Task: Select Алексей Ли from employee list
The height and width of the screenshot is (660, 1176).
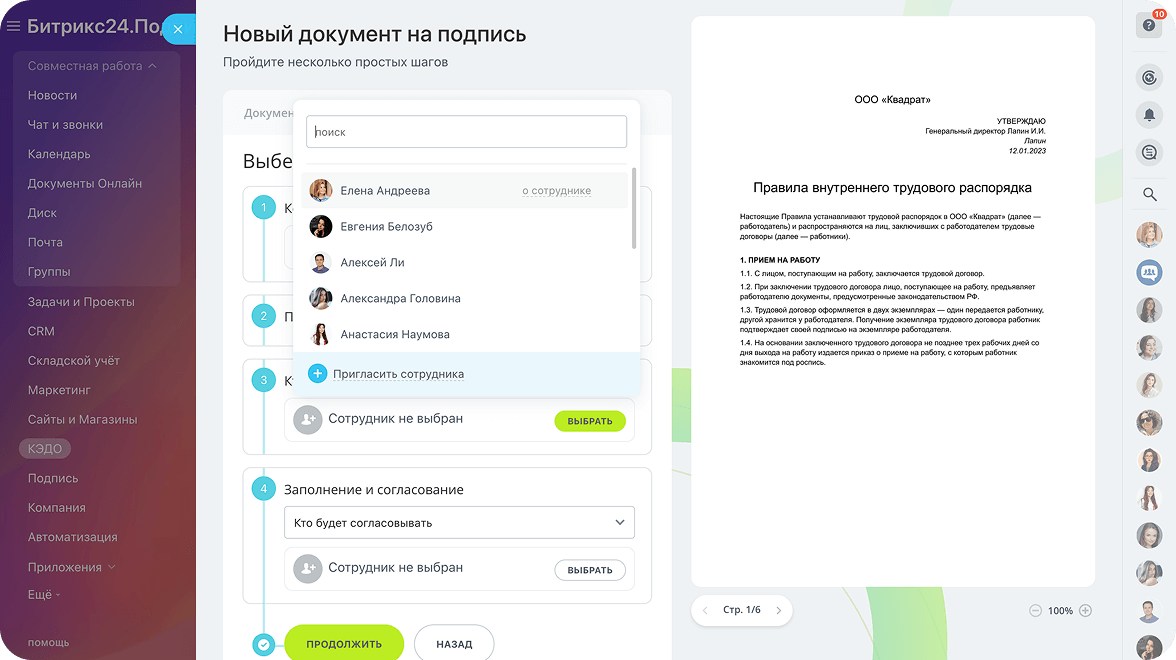Action: click(372, 263)
